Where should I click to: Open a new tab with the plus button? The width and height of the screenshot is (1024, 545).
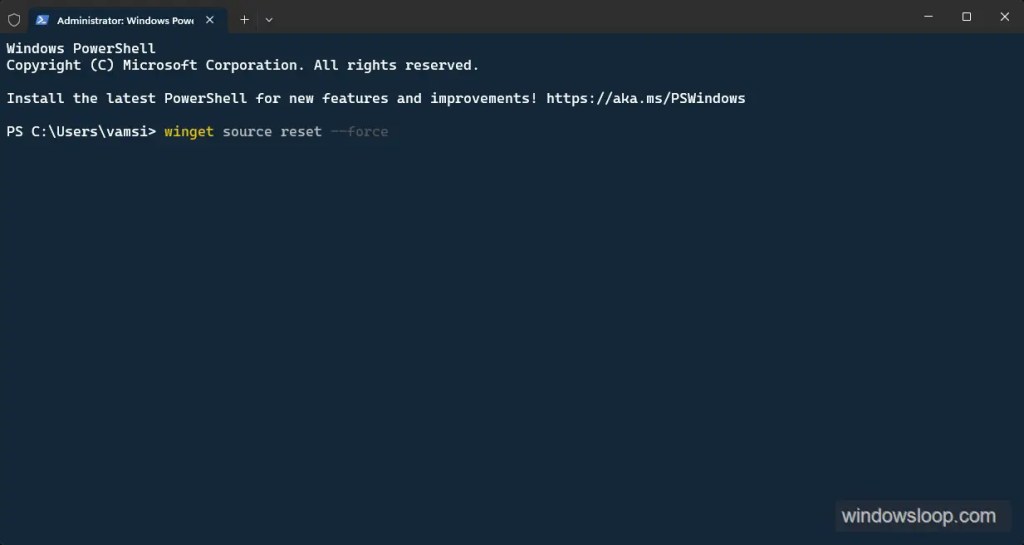click(244, 20)
